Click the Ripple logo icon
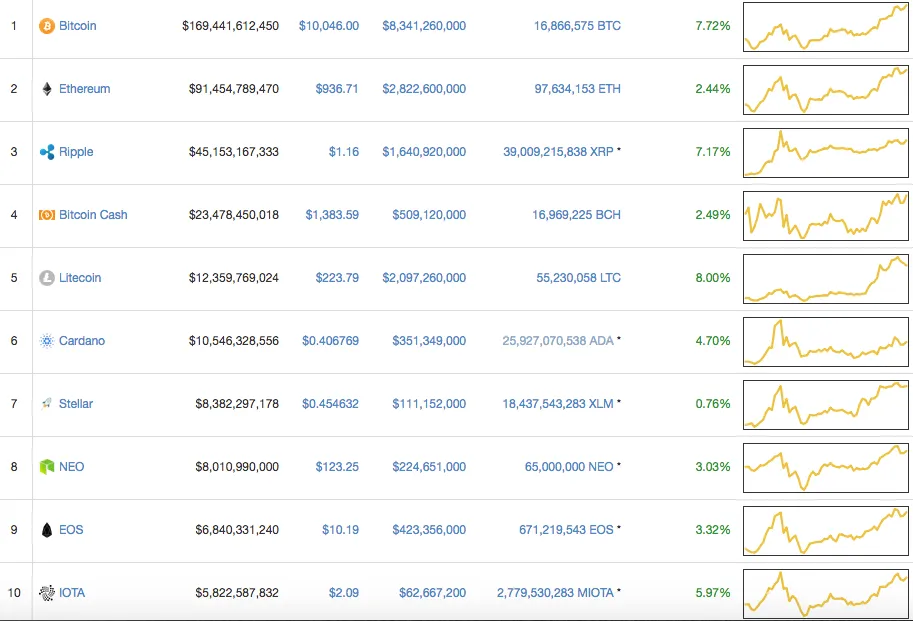The height and width of the screenshot is (621, 913). coord(47,152)
